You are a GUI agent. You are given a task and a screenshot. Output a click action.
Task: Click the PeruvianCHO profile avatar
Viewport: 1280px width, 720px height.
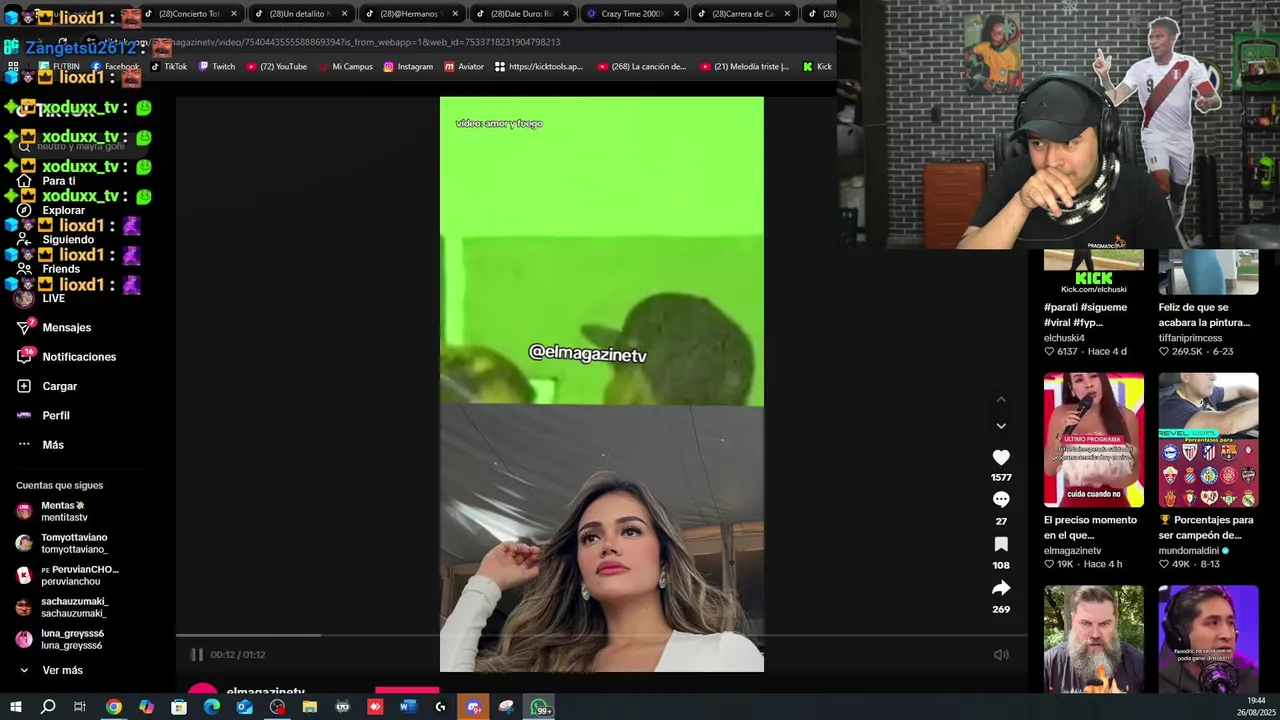pos(24,575)
